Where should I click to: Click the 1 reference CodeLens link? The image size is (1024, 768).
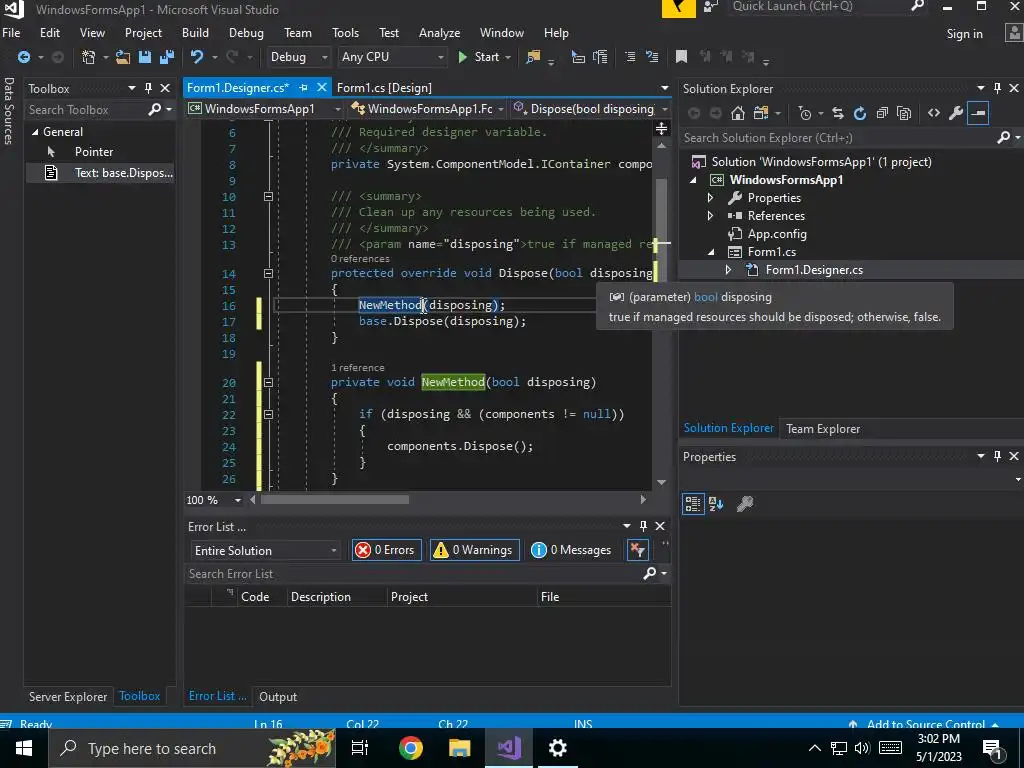coord(358,368)
